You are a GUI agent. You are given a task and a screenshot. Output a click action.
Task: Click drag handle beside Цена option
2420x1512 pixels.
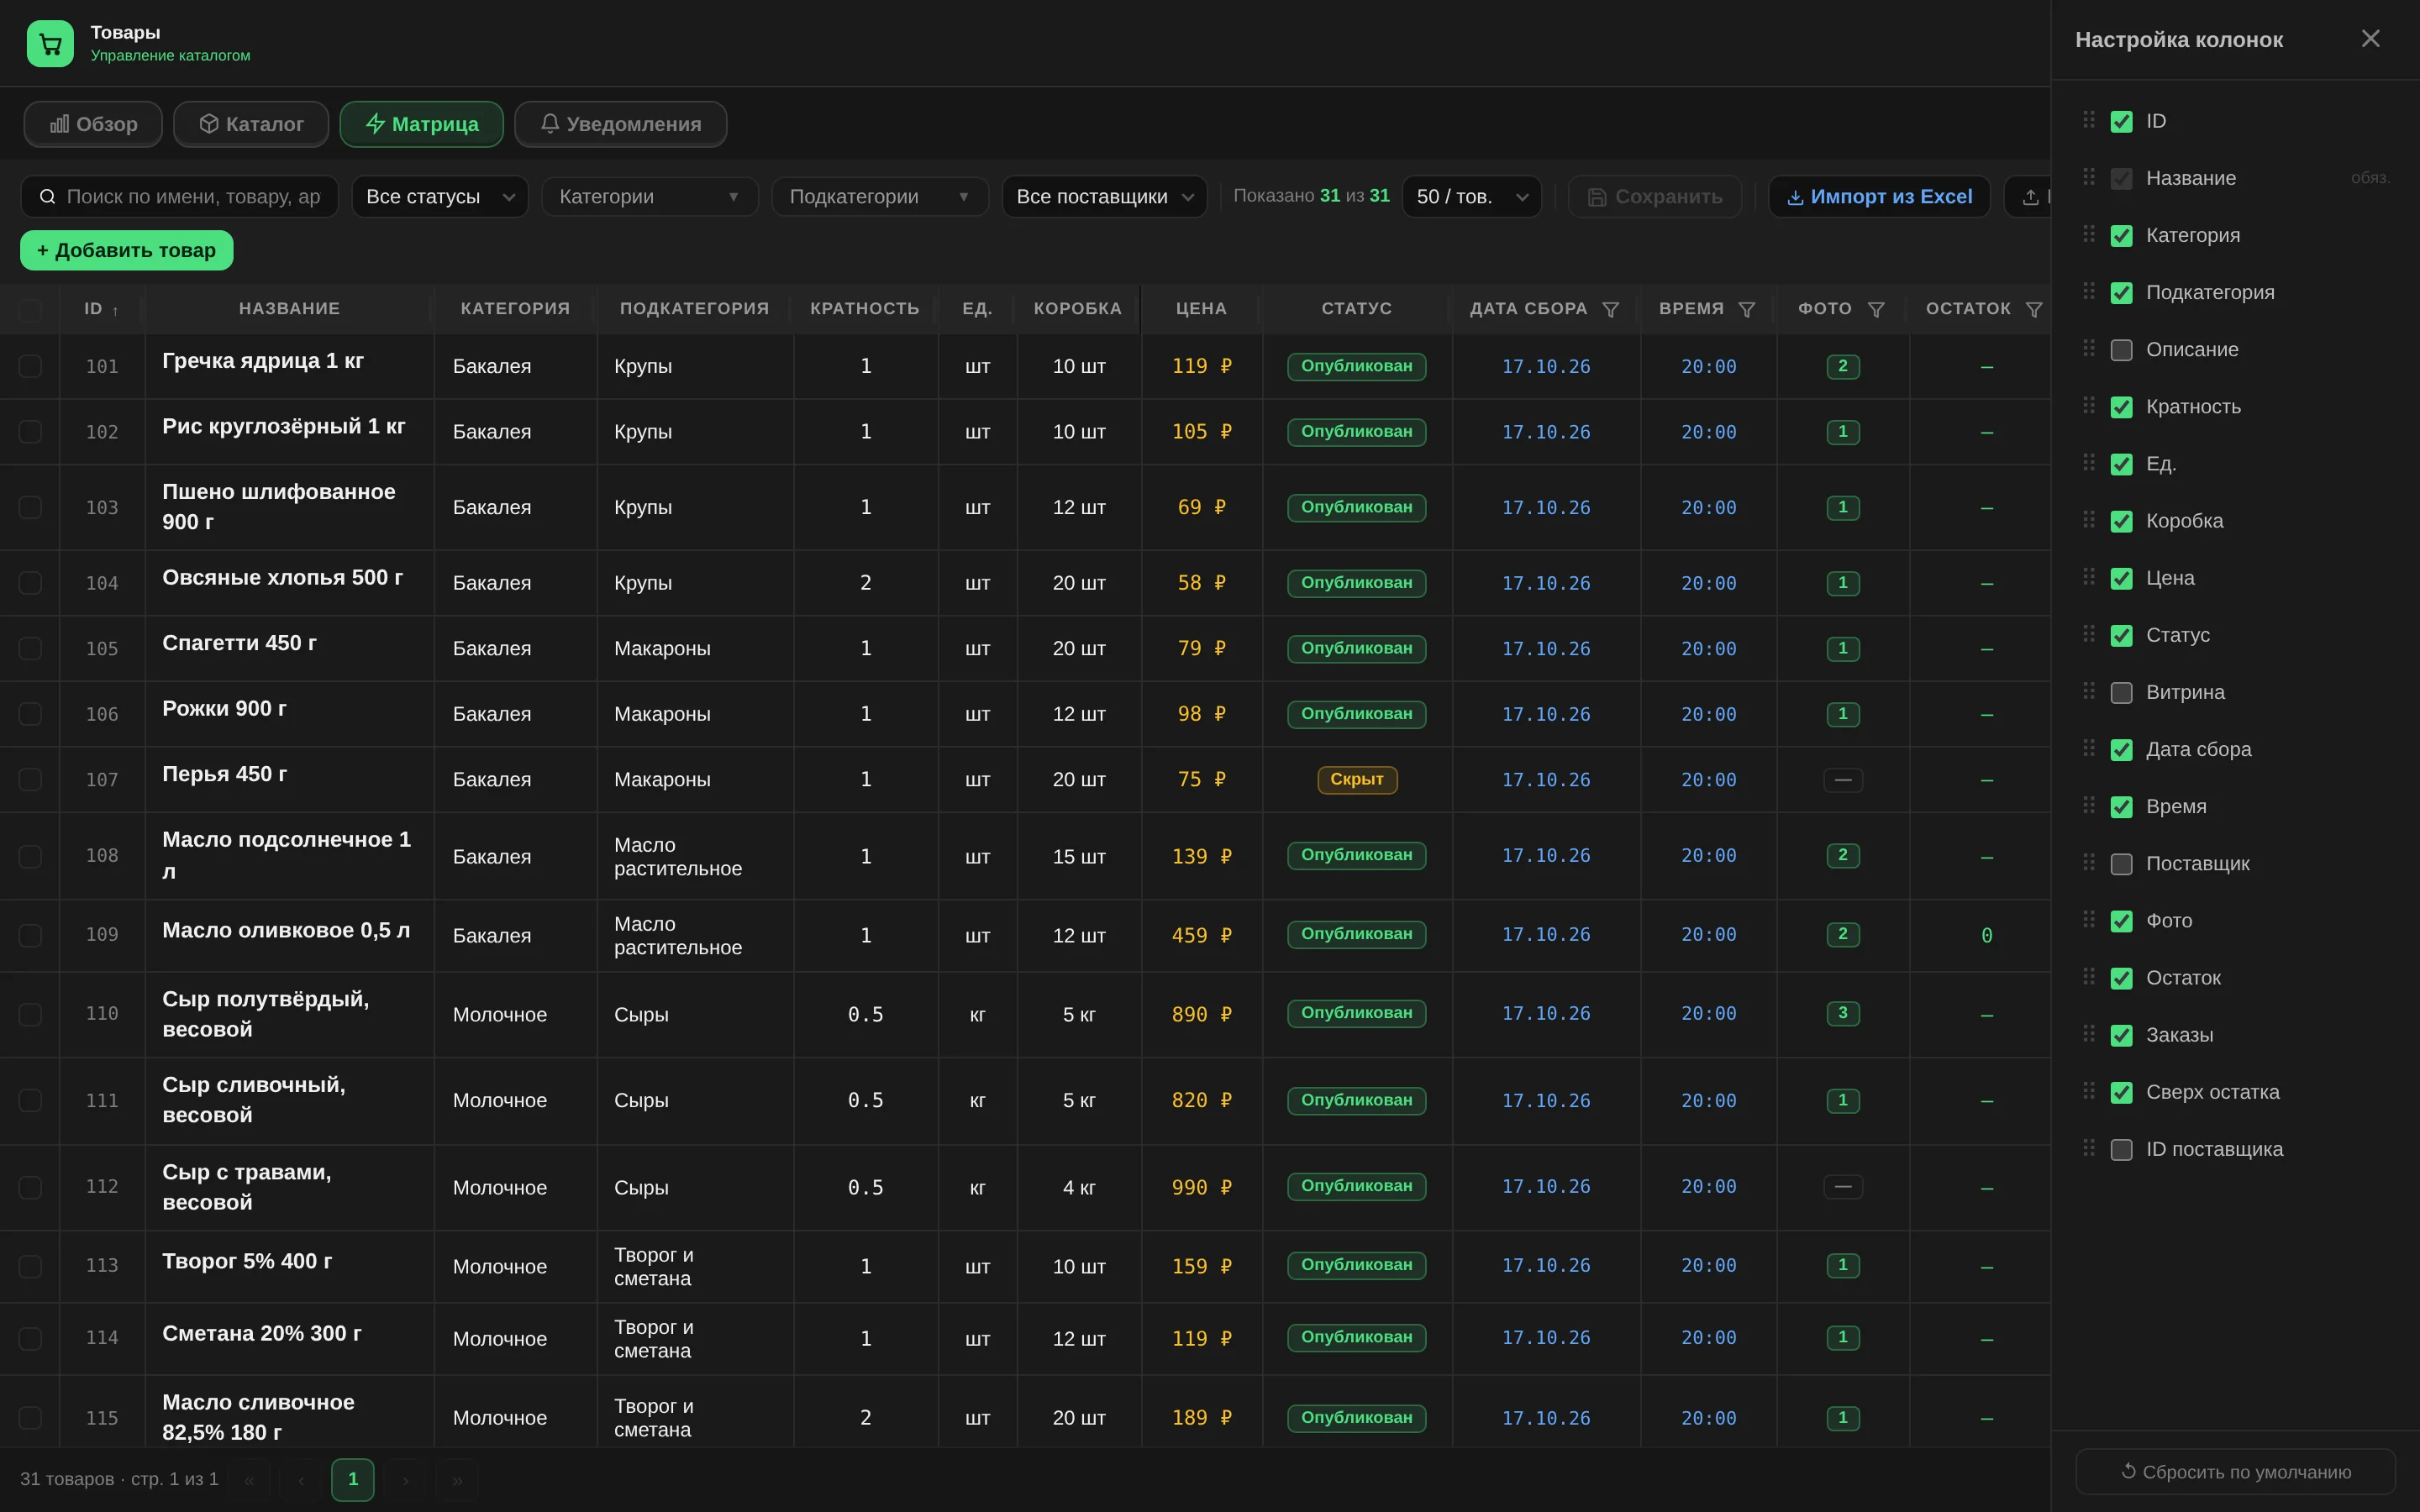2088,577
